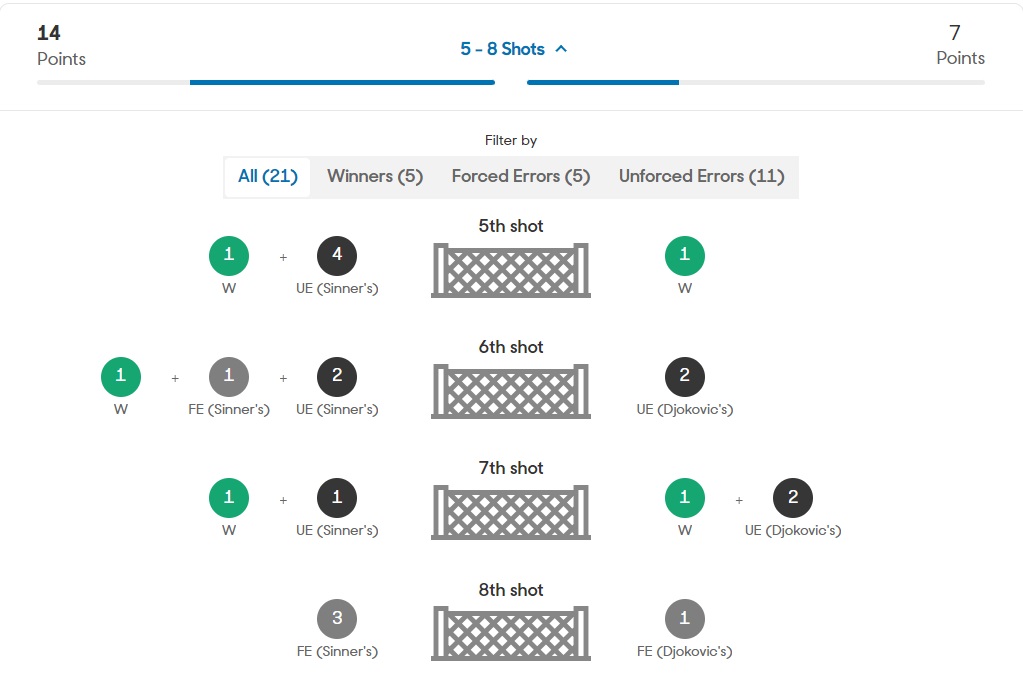Collapse the 5 - 8 Shots section
Screen dimensions: 1023x689
(x=502, y=49)
